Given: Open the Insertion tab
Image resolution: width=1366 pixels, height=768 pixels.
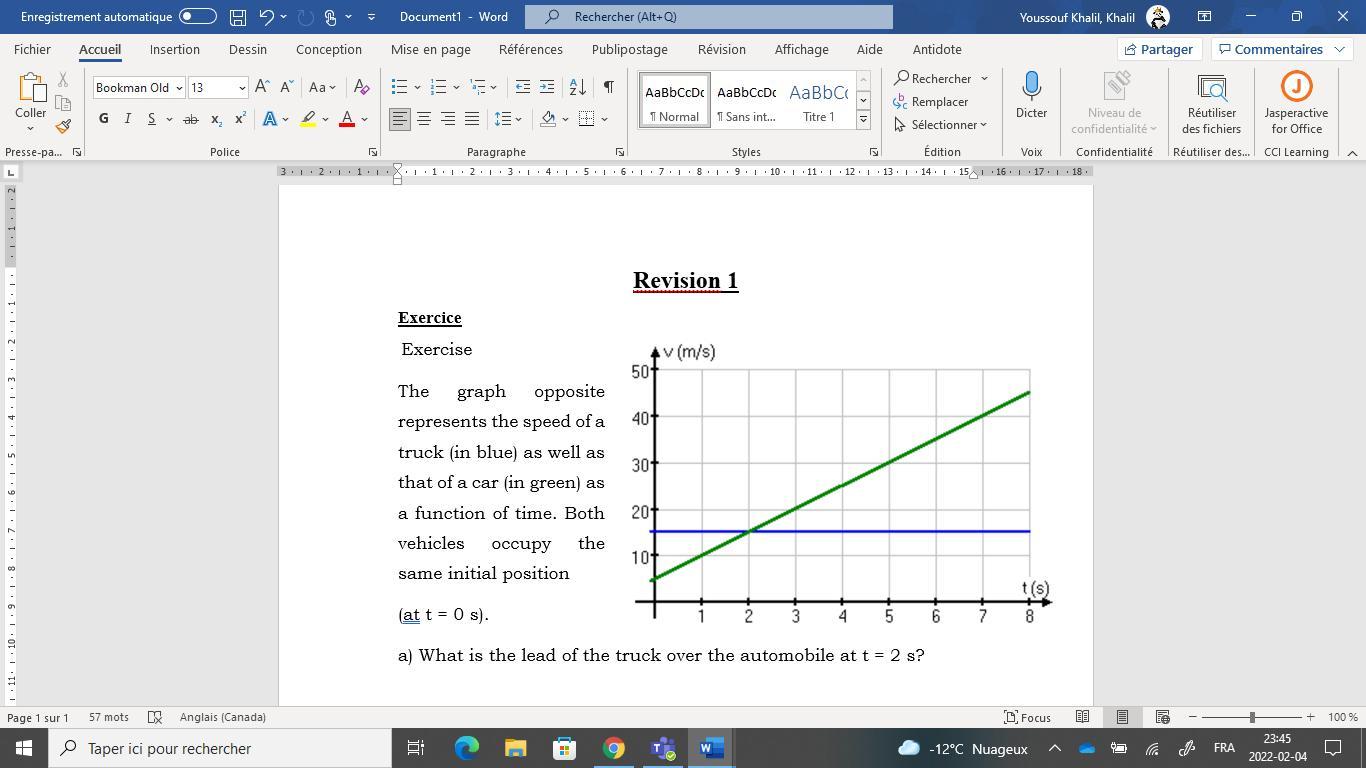Looking at the screenshot, I should click(175, 49).
